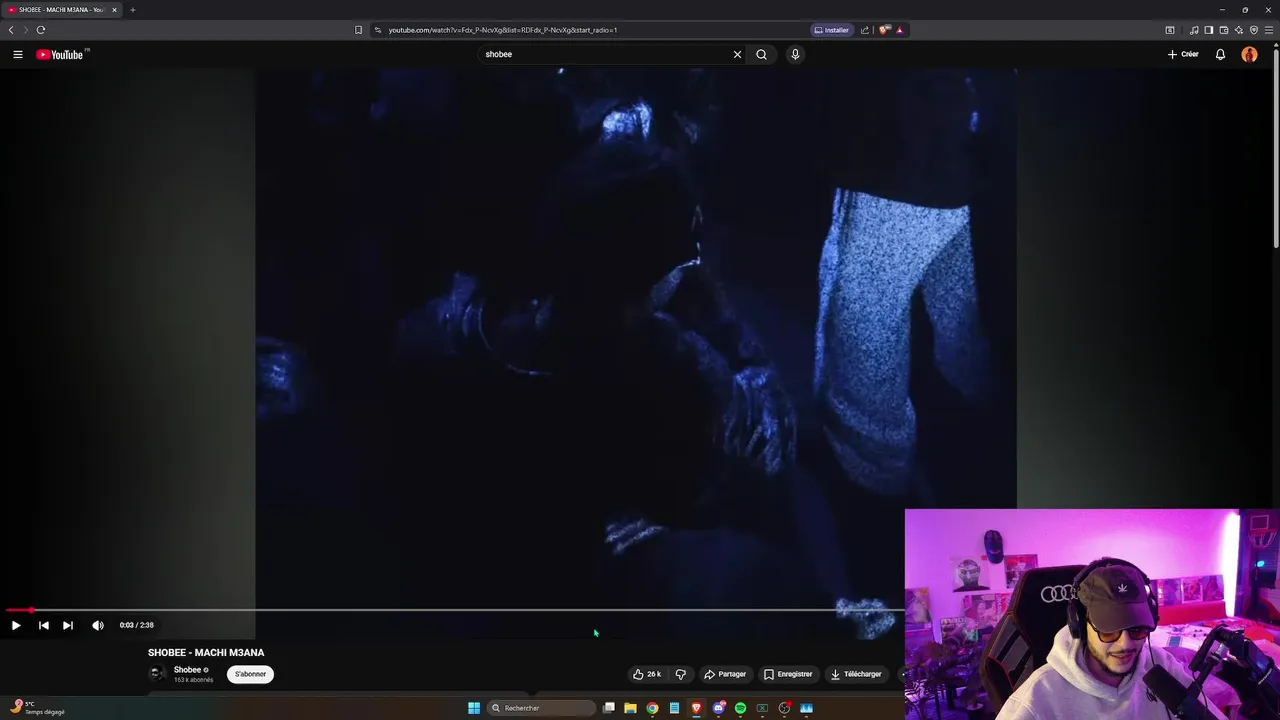Click the site settings icon in address bar
Image resolution: width=1280 pixels, height=720 pixels.
click(378, 30)
